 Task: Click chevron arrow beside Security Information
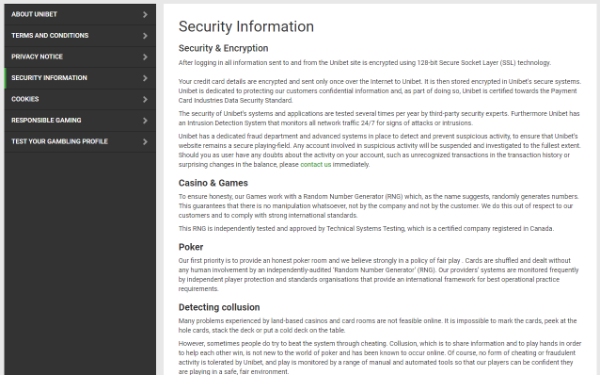click(145, 78)
